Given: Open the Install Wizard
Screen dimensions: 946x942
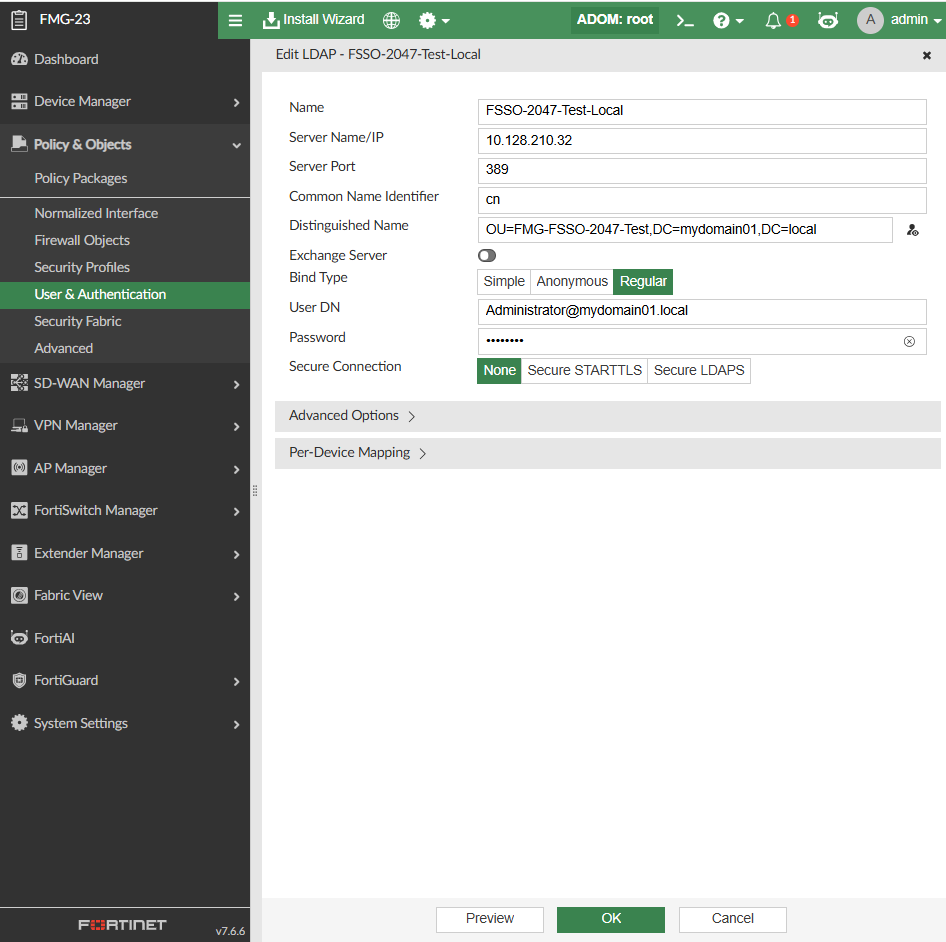Looking at the screenshot, I should click(x=314, y=20).
